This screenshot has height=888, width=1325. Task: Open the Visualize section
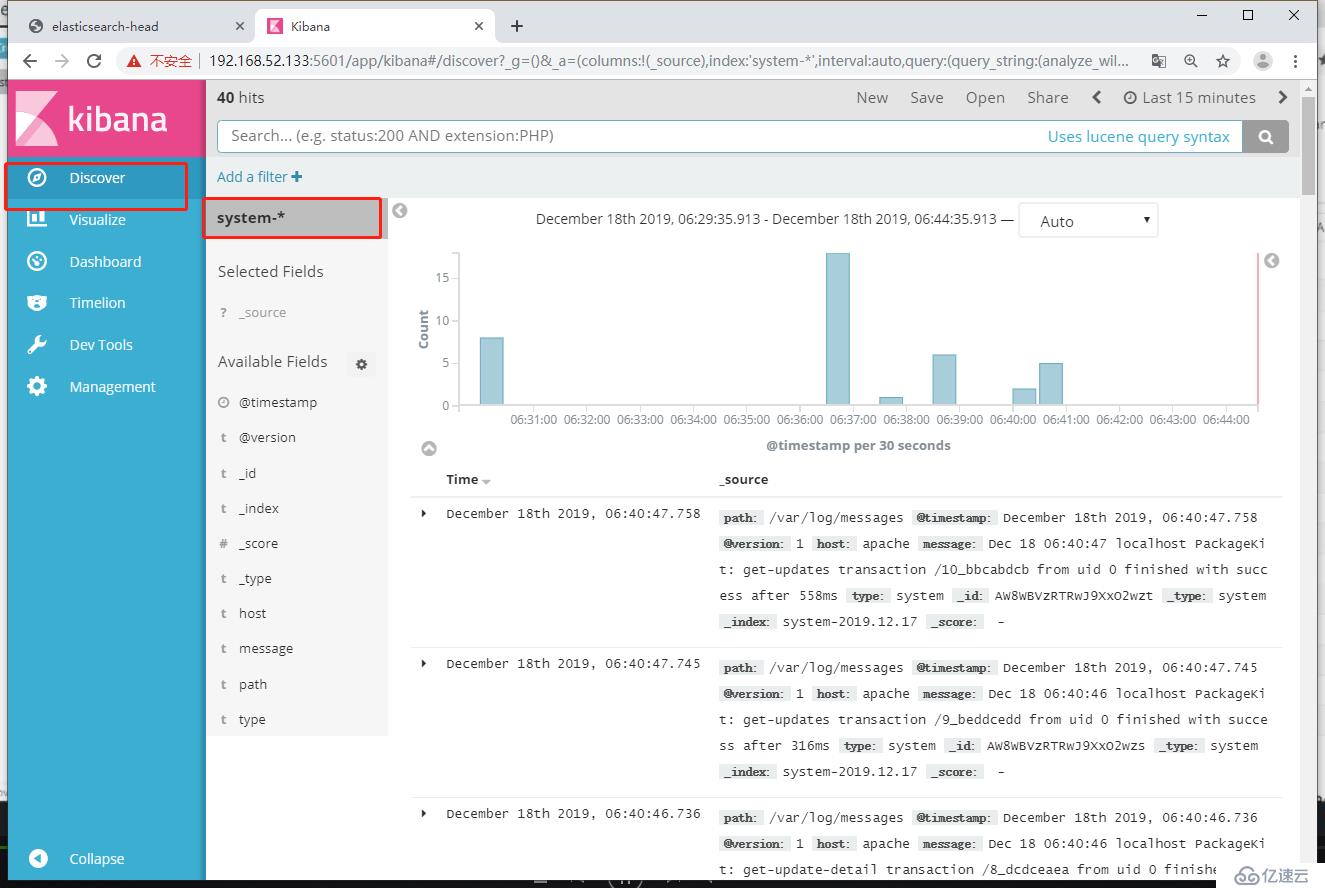coord(97,220)
